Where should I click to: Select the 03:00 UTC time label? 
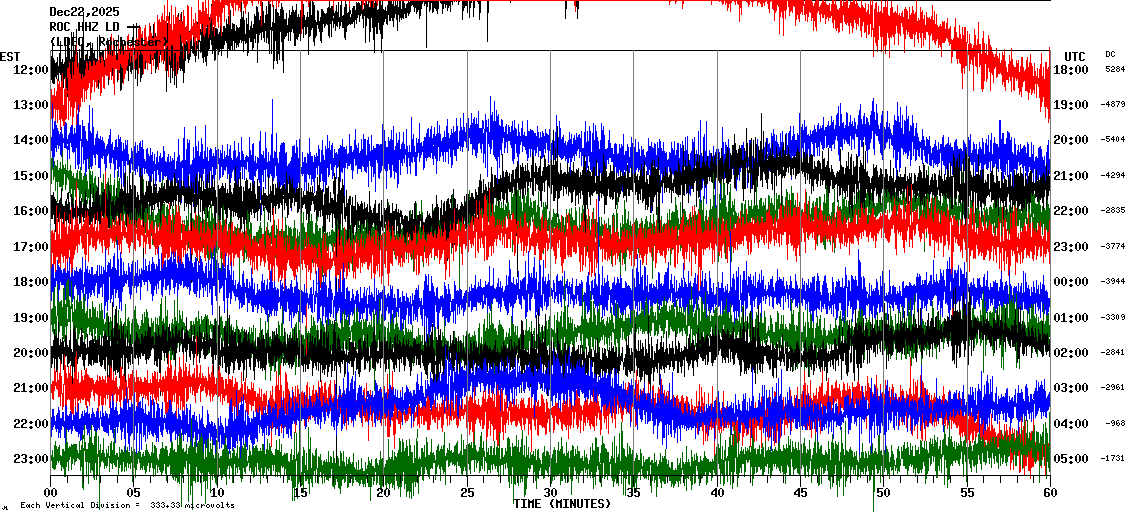coord(1072,388)
